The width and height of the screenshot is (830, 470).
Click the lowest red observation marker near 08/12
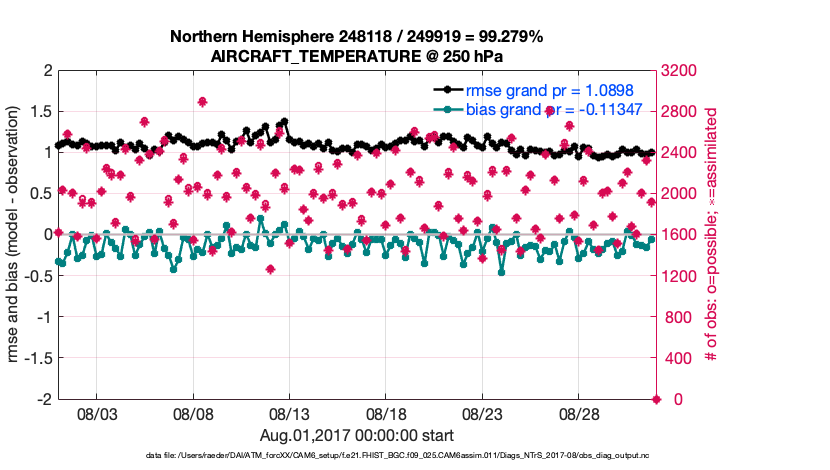[x=270, y=269]
